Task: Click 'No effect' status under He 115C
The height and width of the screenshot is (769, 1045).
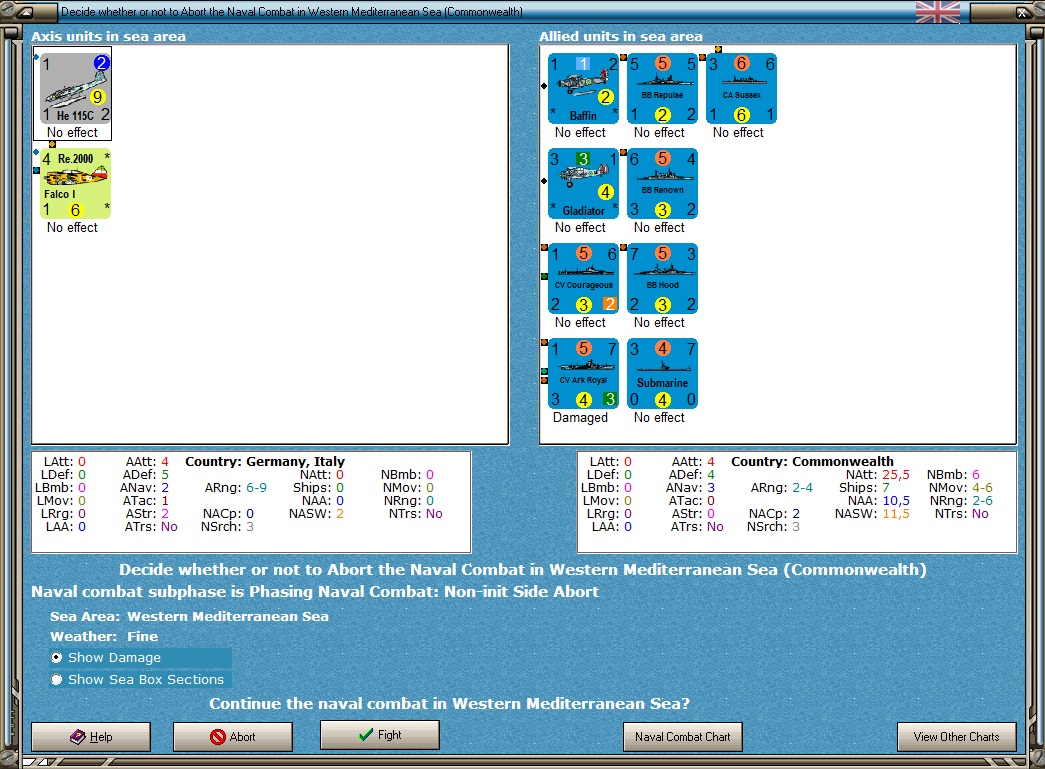Action: [72, 133]
